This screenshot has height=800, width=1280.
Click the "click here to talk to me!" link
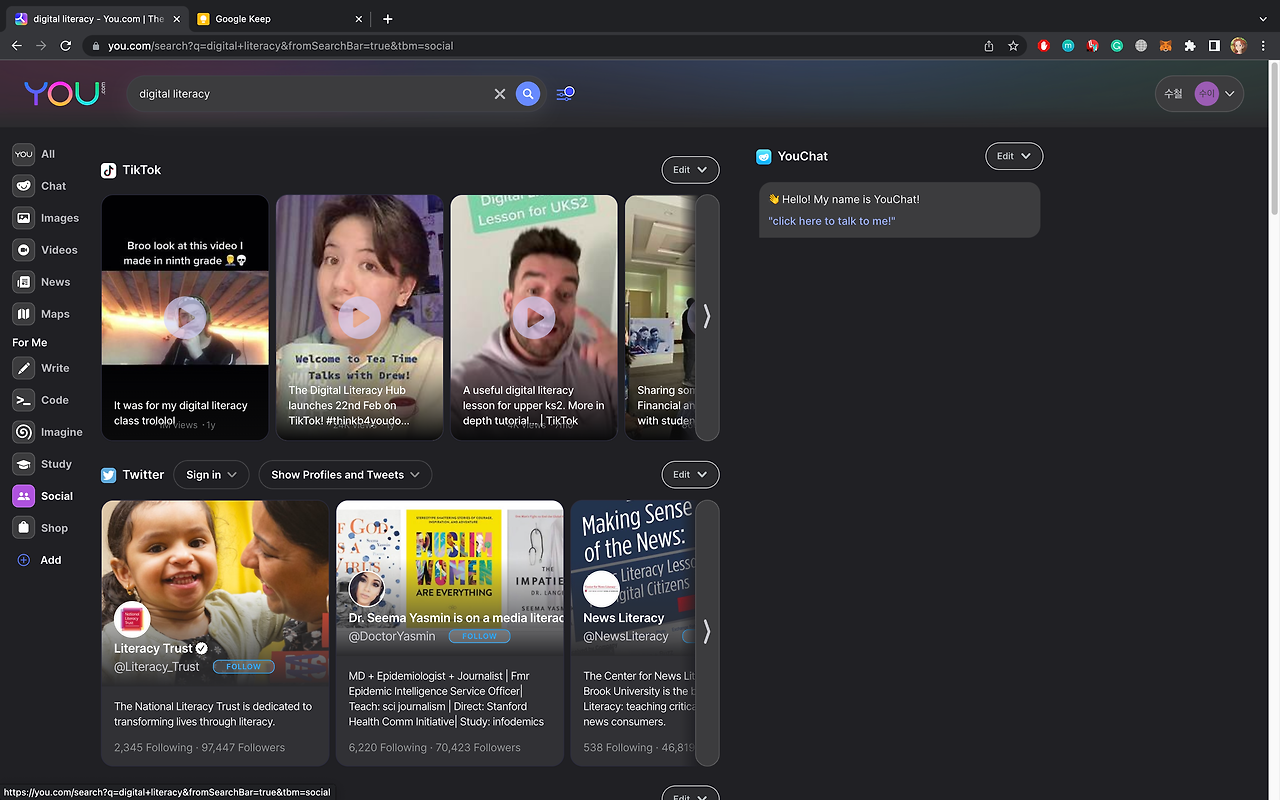832,221
